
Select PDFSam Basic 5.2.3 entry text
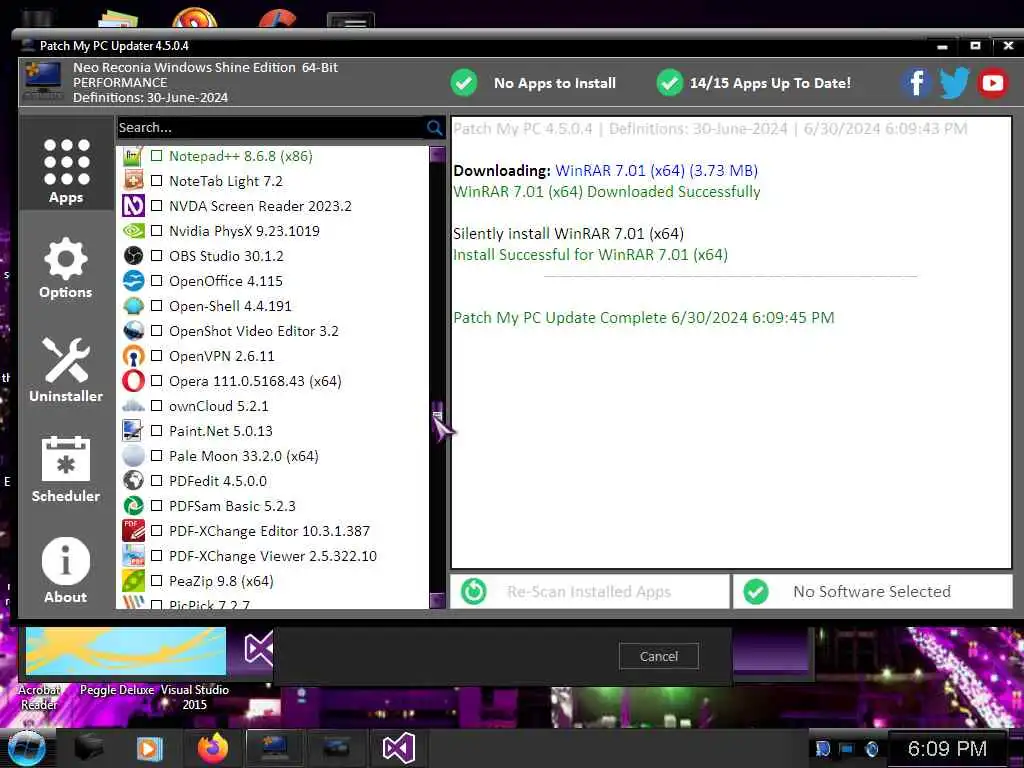coord(232,505)
